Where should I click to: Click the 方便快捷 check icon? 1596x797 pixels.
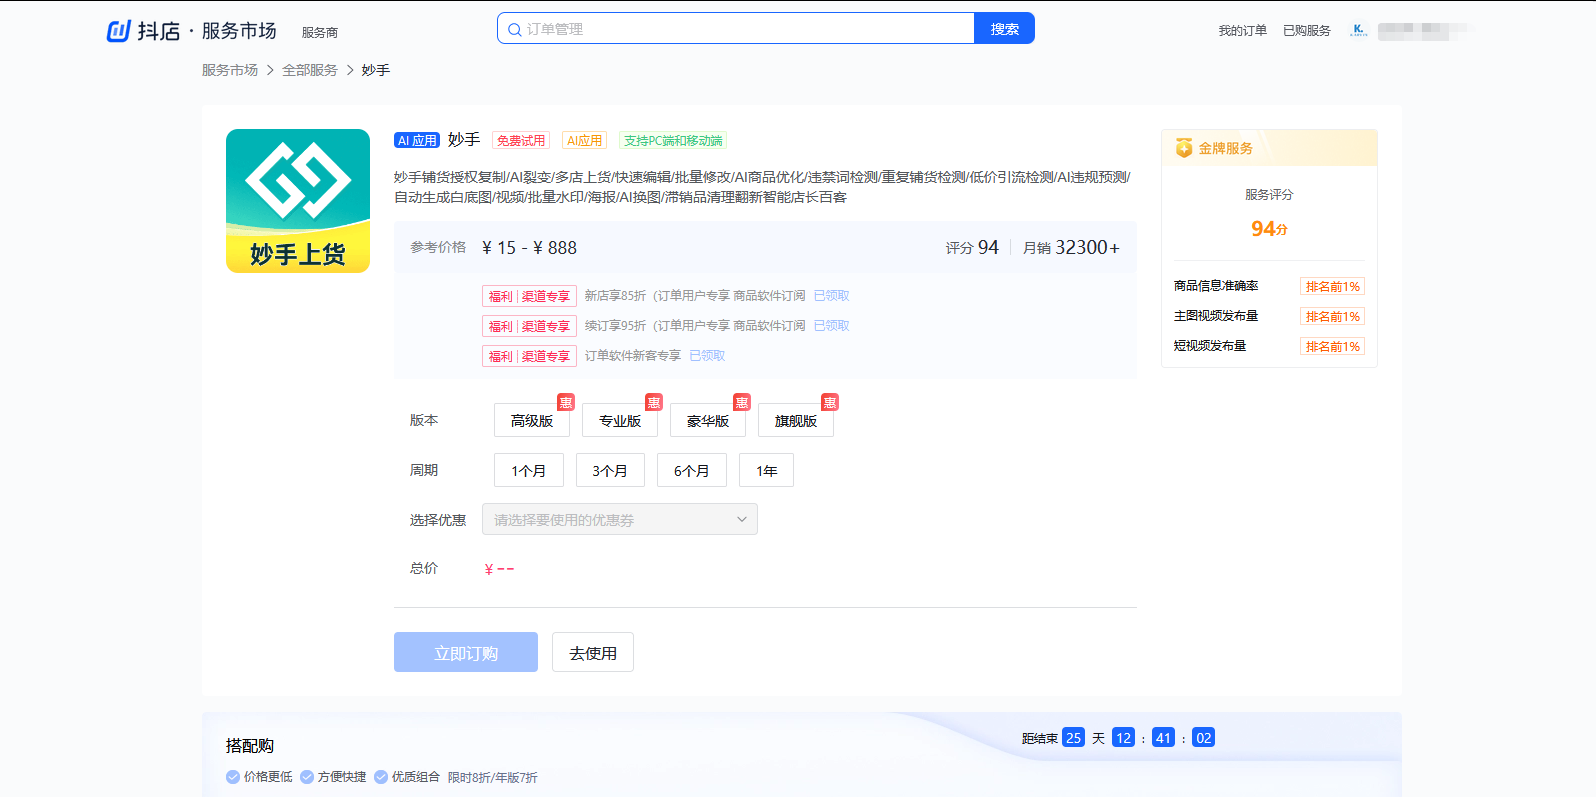coord(307,777)
